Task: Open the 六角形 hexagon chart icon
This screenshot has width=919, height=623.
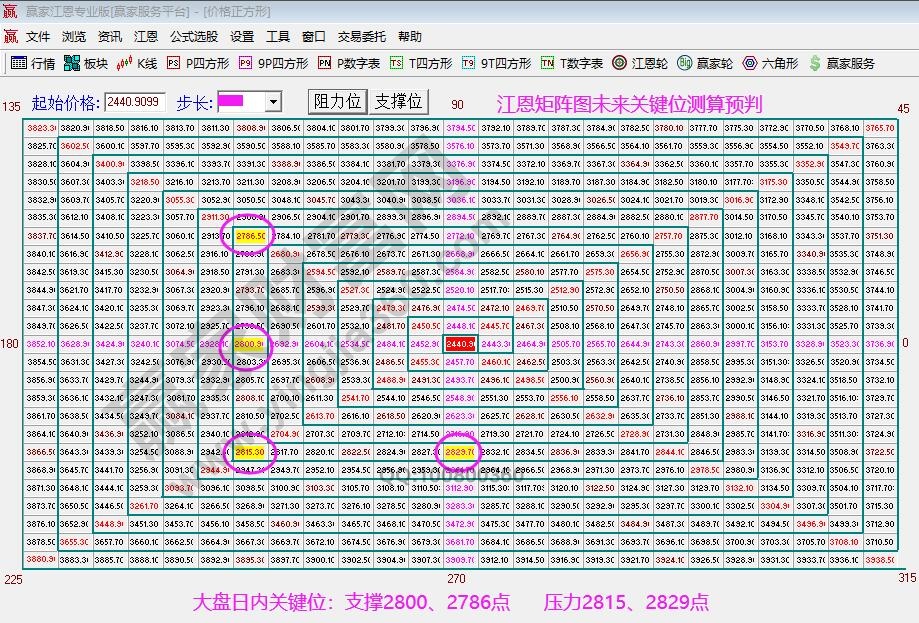Action: point(767,61)
